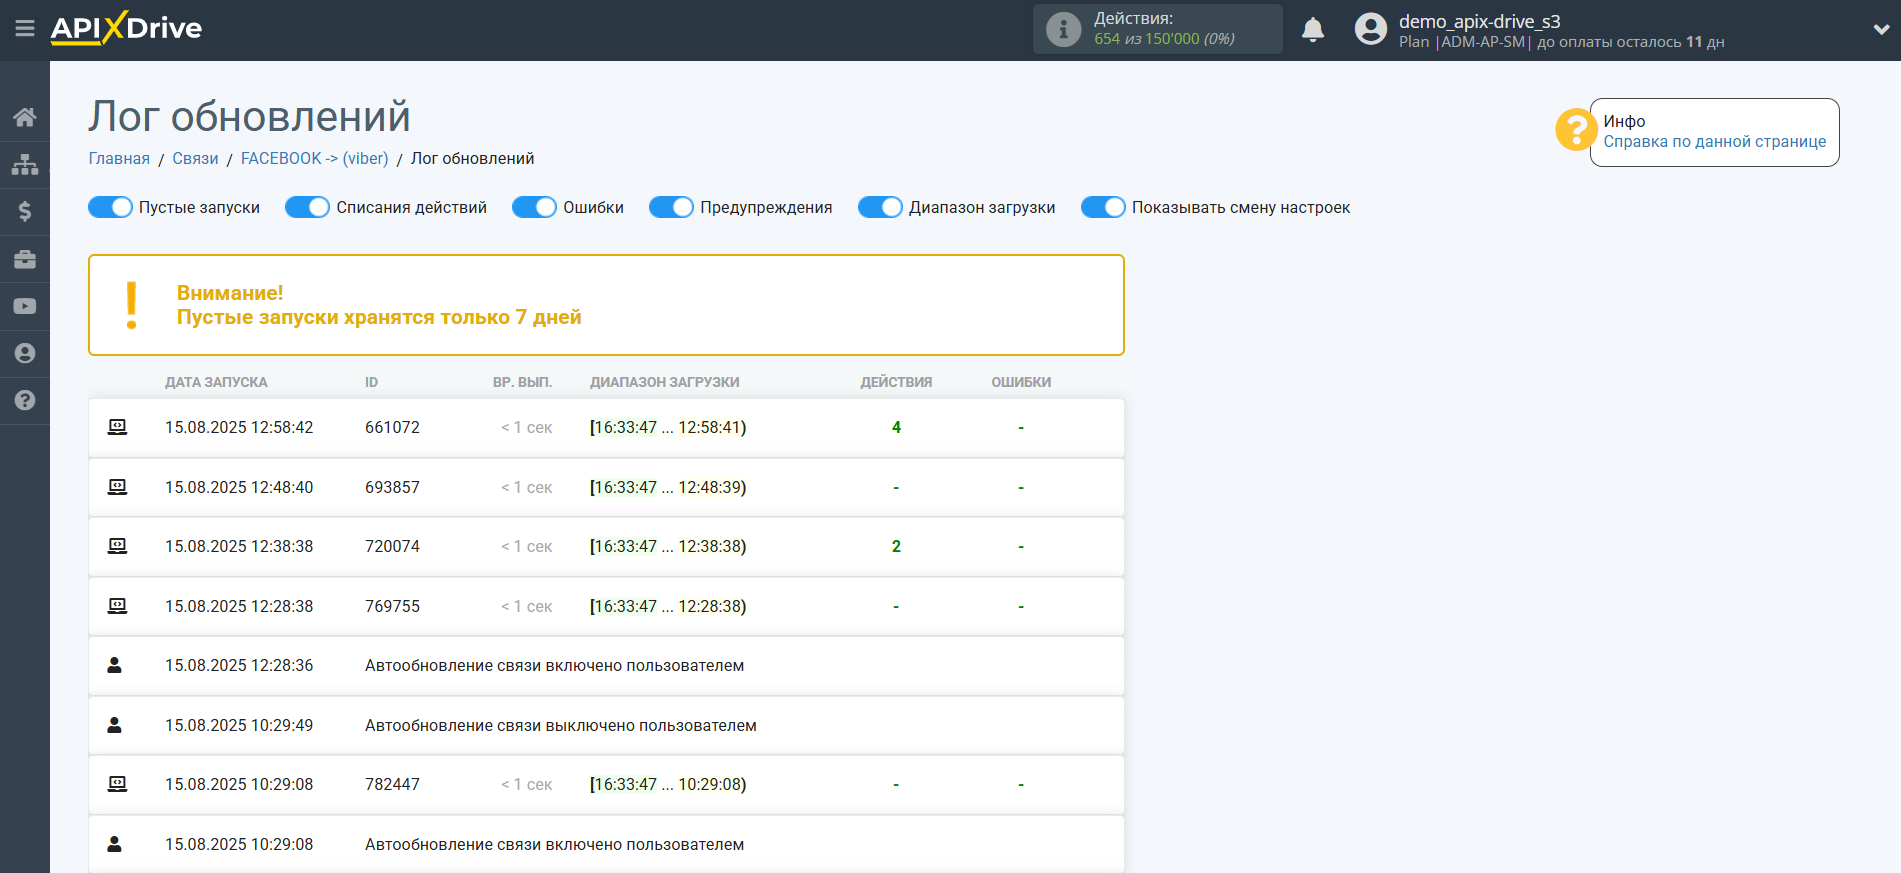Click the ID column header
Viewport: 1901px width, 873px height.
pyautogui.click(x=371, y=382)
